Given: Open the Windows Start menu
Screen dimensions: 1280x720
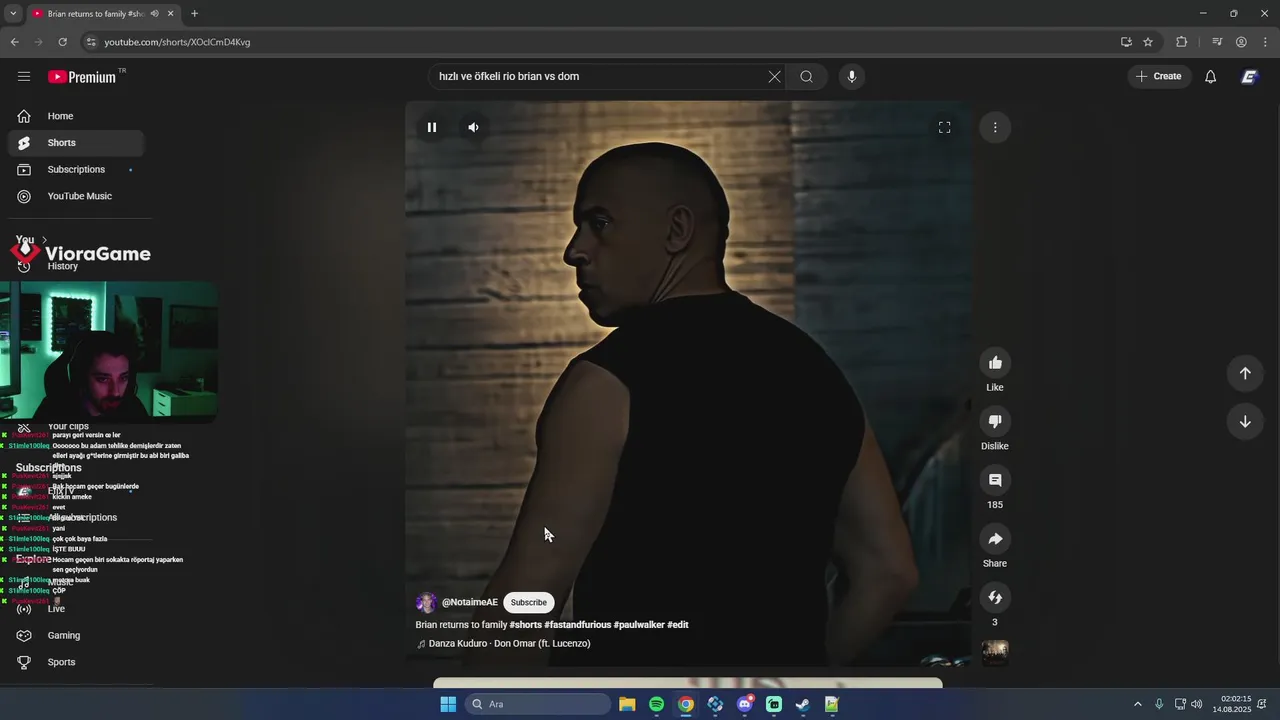Looking at the screenshot, I should [448, 704].
